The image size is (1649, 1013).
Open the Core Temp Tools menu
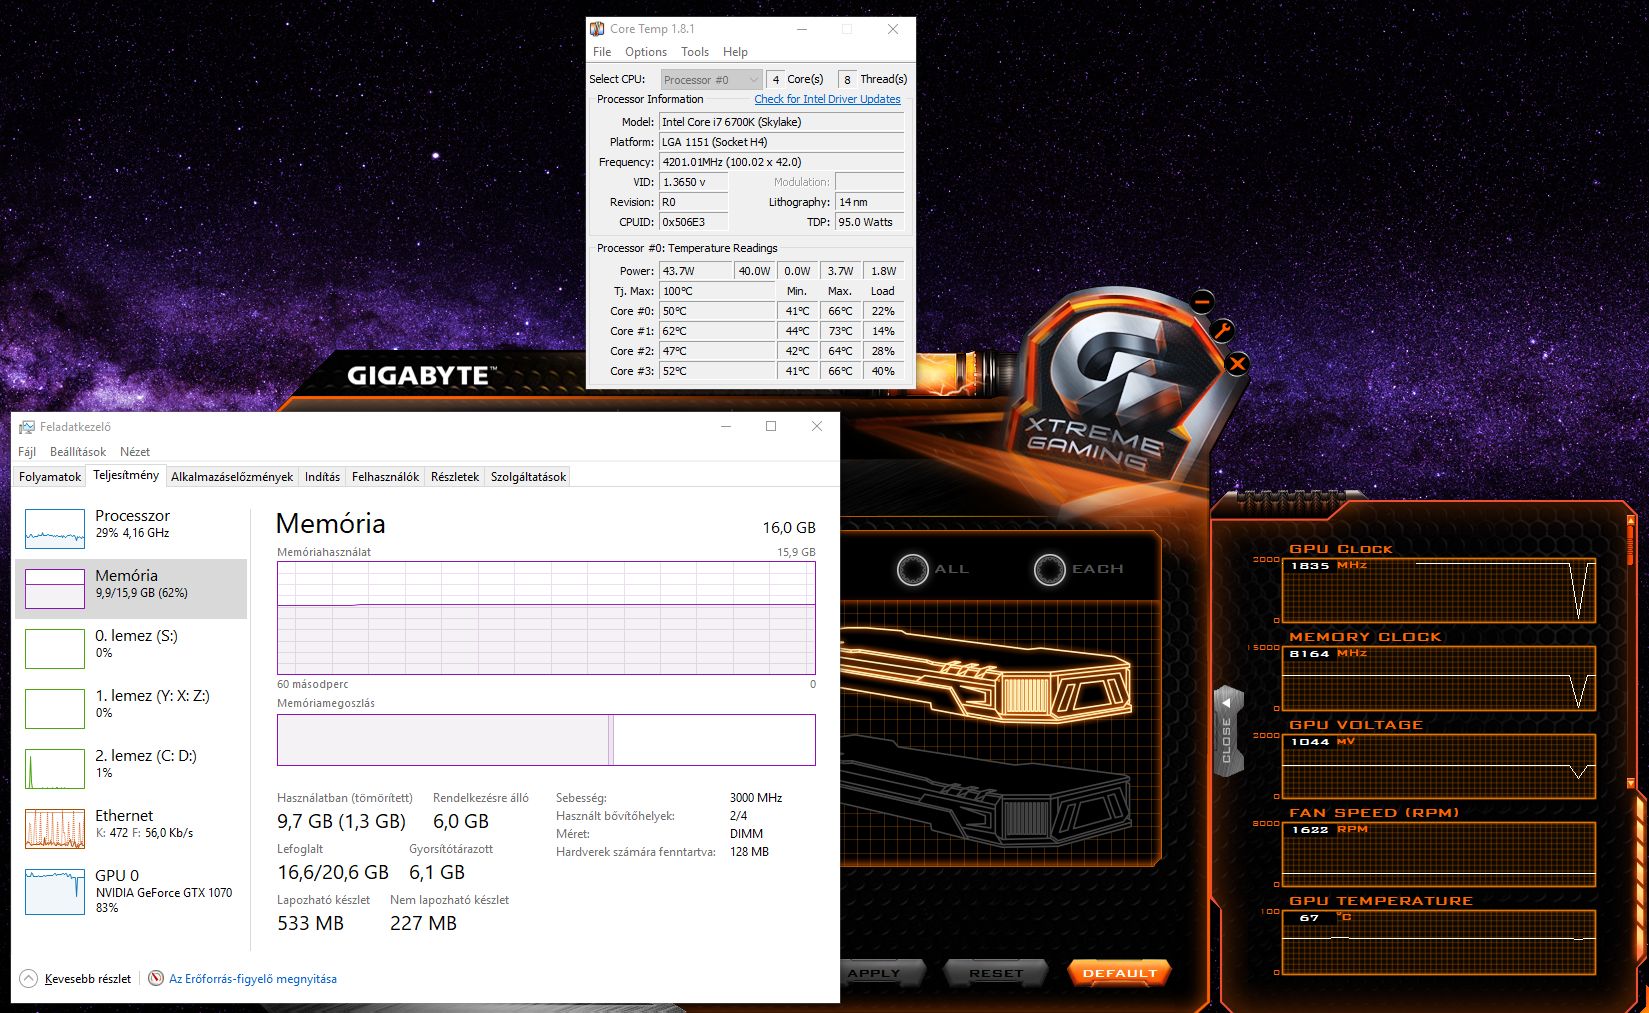coord(695,52)
